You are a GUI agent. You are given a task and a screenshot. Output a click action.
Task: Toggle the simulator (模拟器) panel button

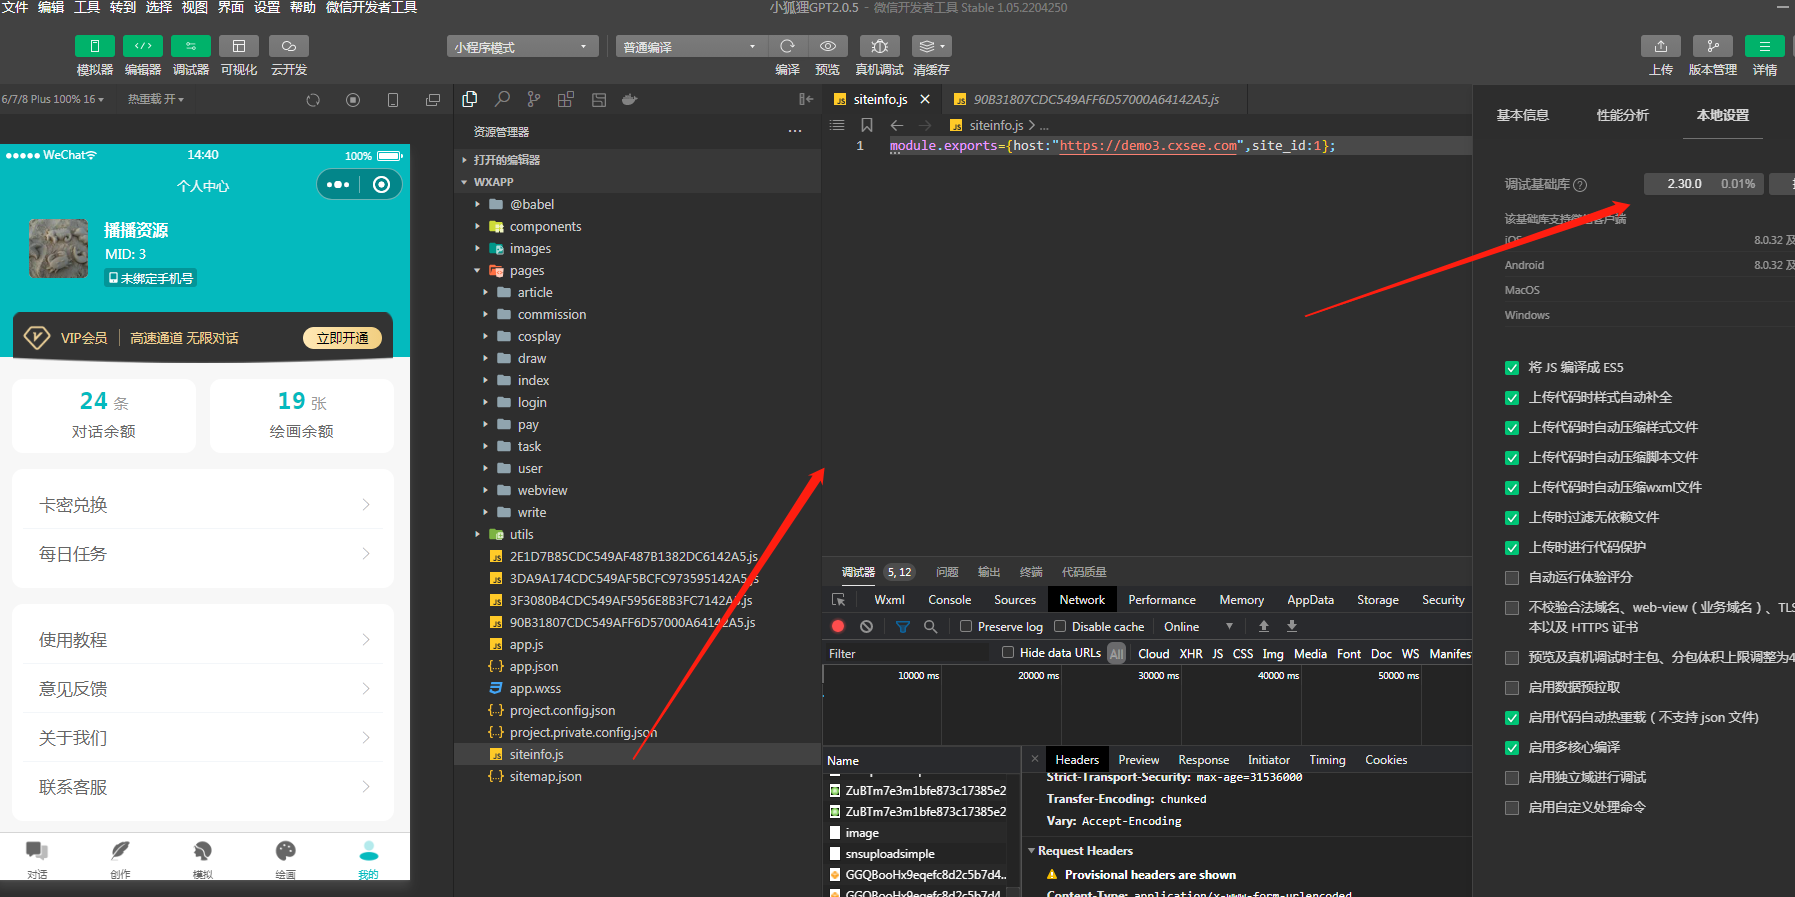coord(95,46)
